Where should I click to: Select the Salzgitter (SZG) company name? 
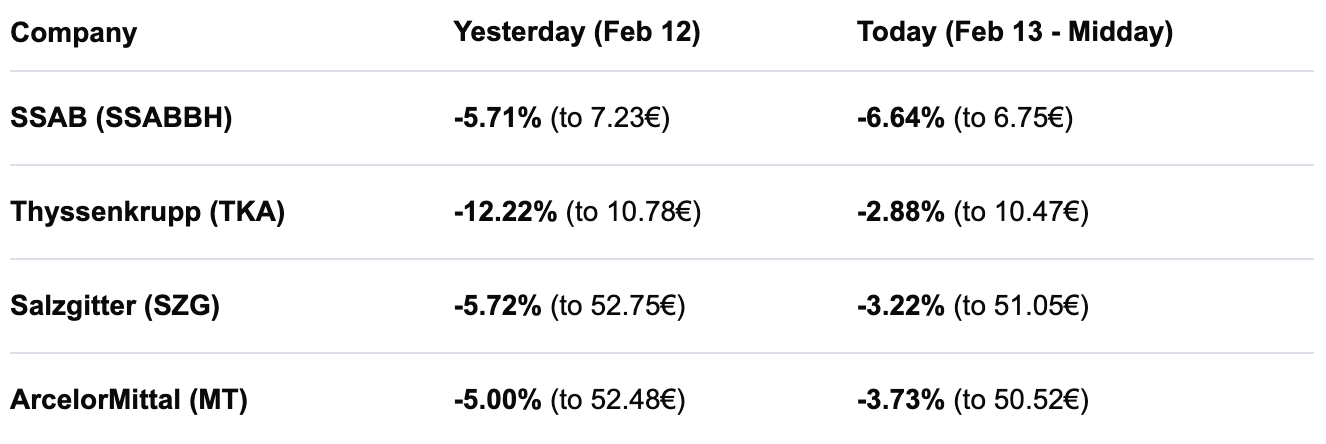(x=115, y=307)
